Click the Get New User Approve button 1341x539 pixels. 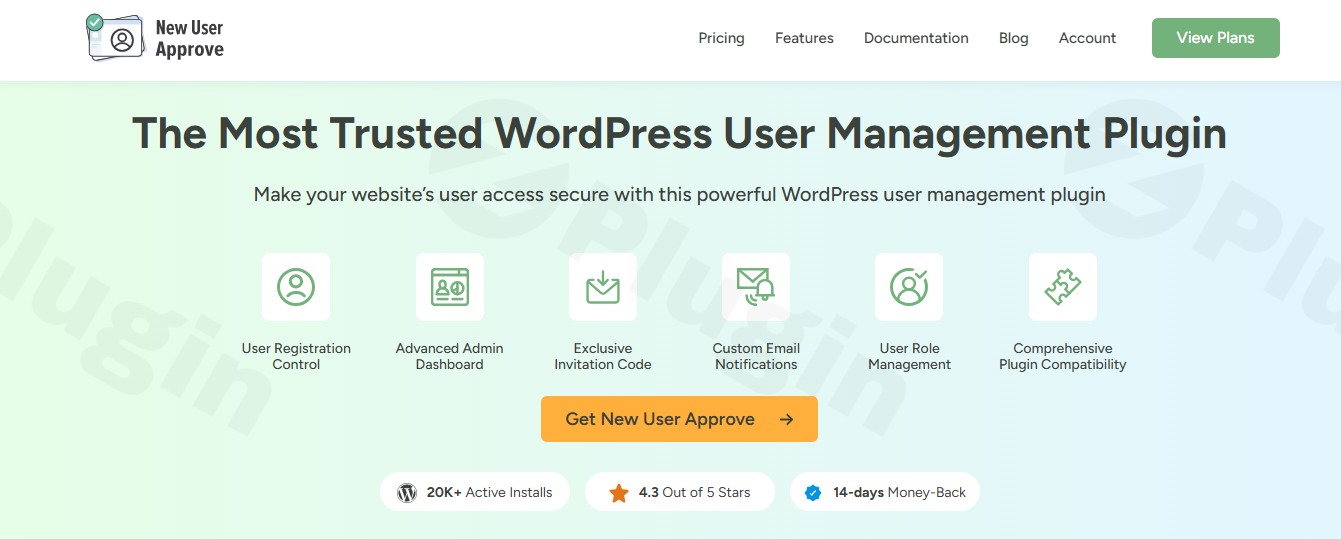point(679,419)
